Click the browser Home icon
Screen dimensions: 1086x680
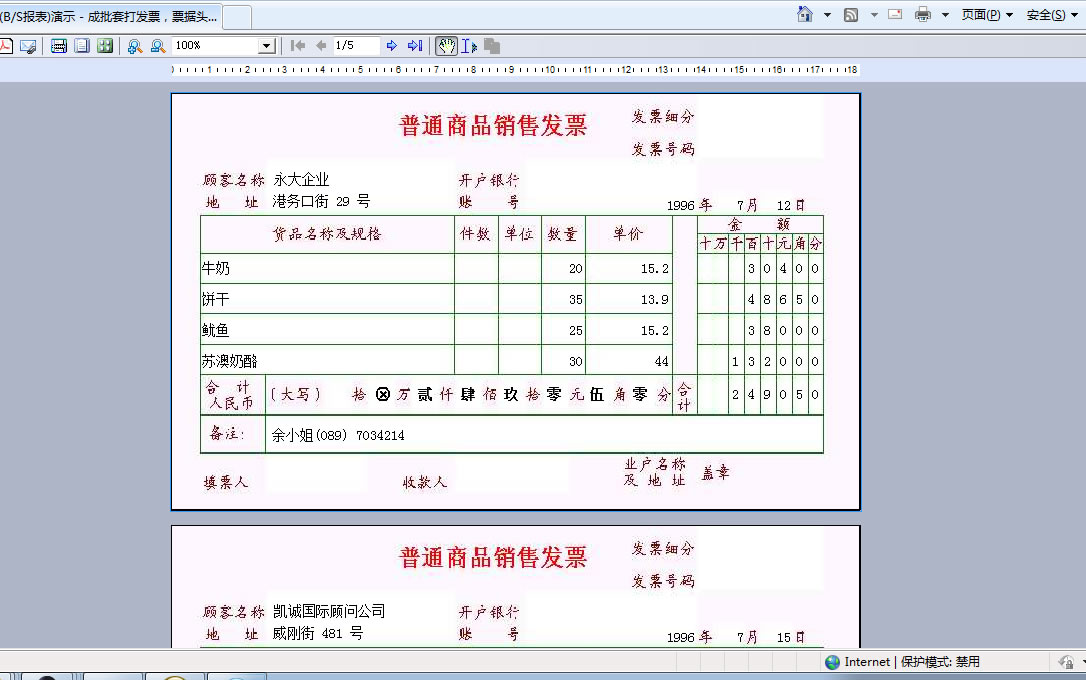(805, 15)
